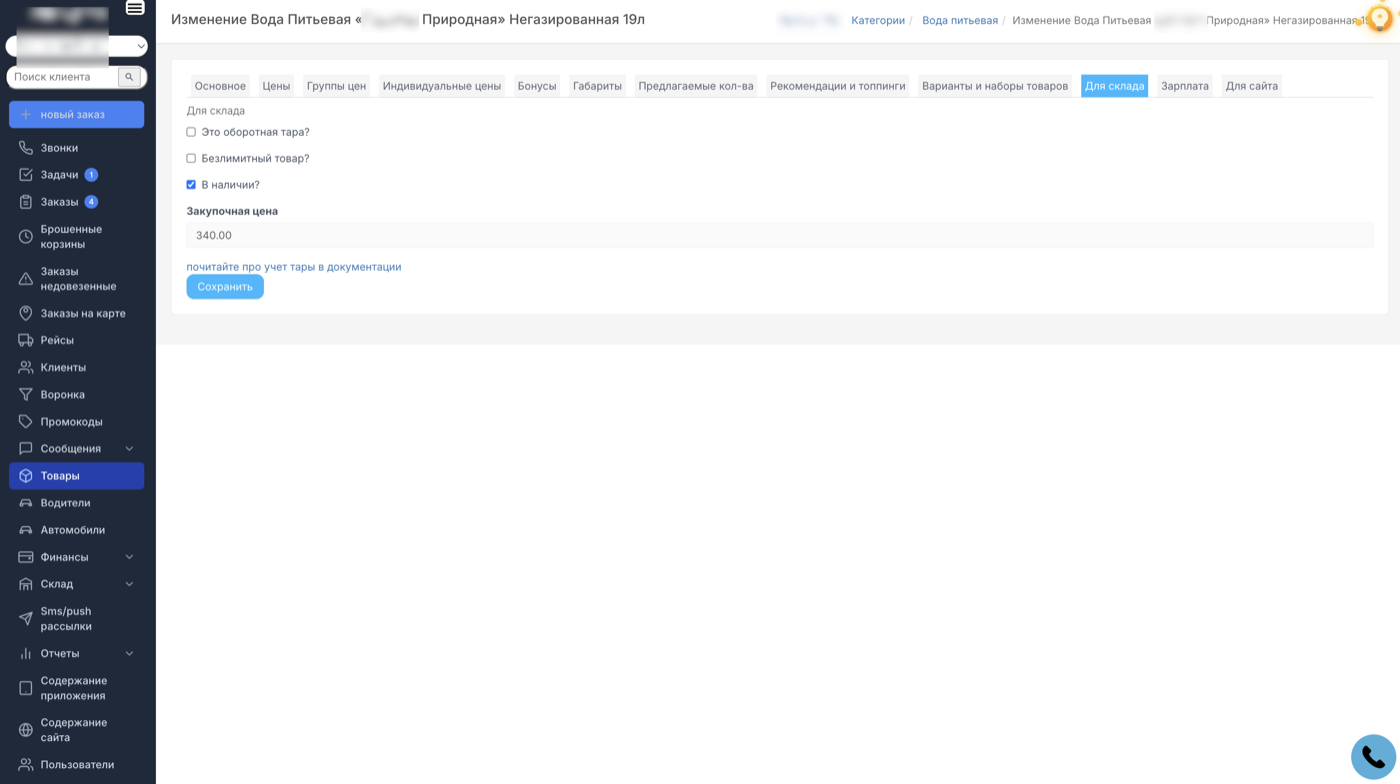Click the hamburger menu icon in sidebar
Image resolution: width=1400 pixels, height=784 pixels.
pyautogui.click(x=135, y=9)
